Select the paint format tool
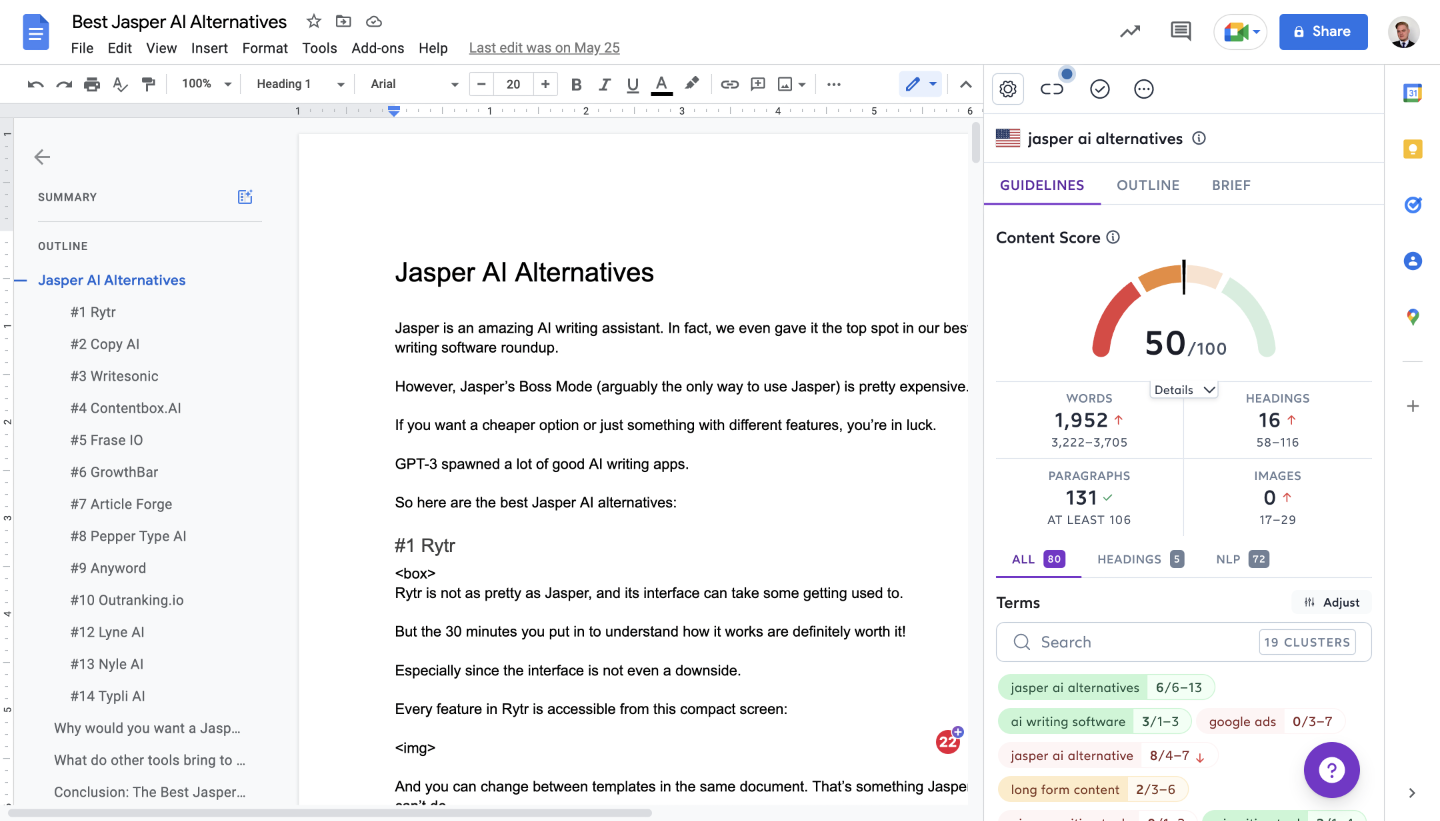Screen dimensions: 1440x821 148,84
